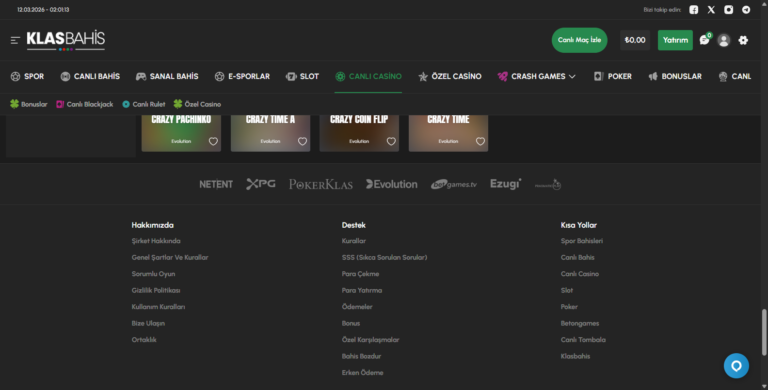Click the Evolution provider logo

(392, 184)
